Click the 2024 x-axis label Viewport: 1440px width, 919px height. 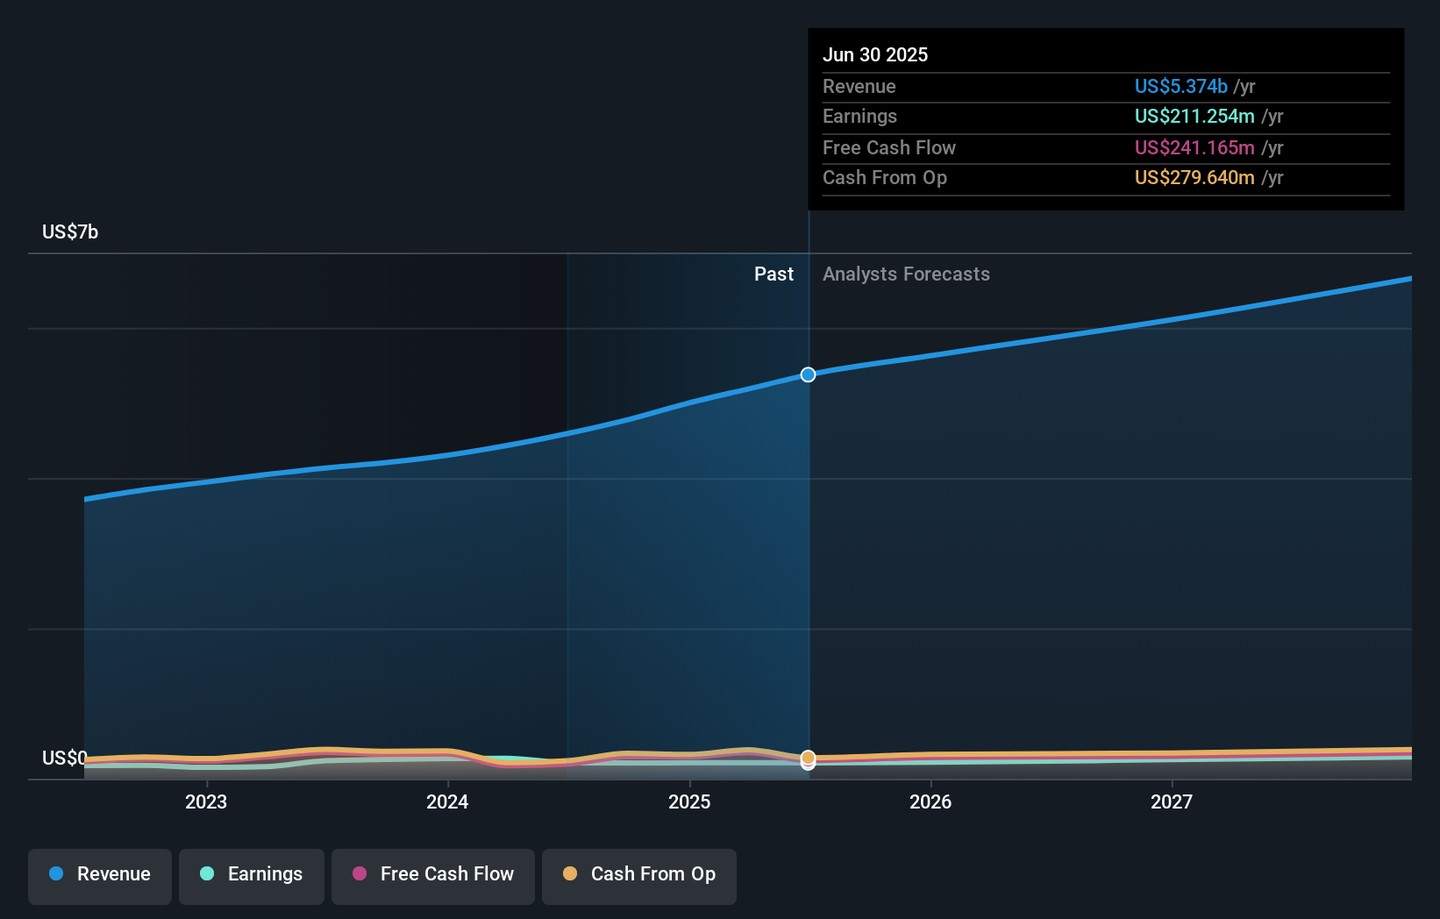click(447, 802)
